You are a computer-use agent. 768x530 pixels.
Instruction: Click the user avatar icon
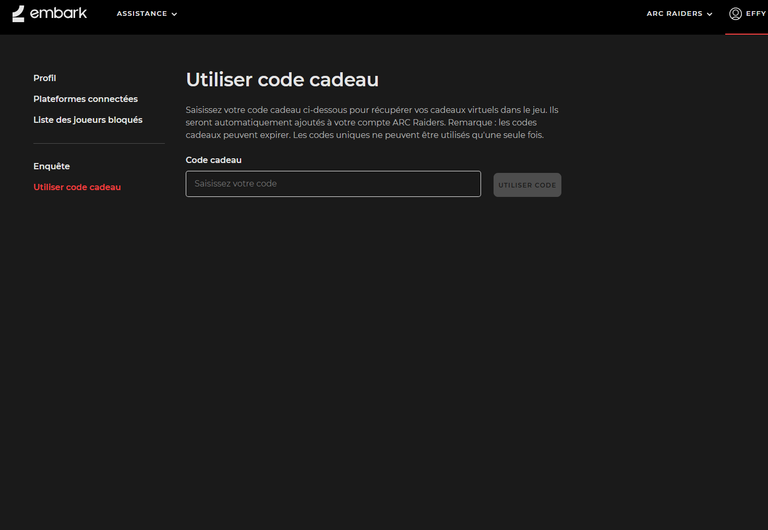coord(735,14)
